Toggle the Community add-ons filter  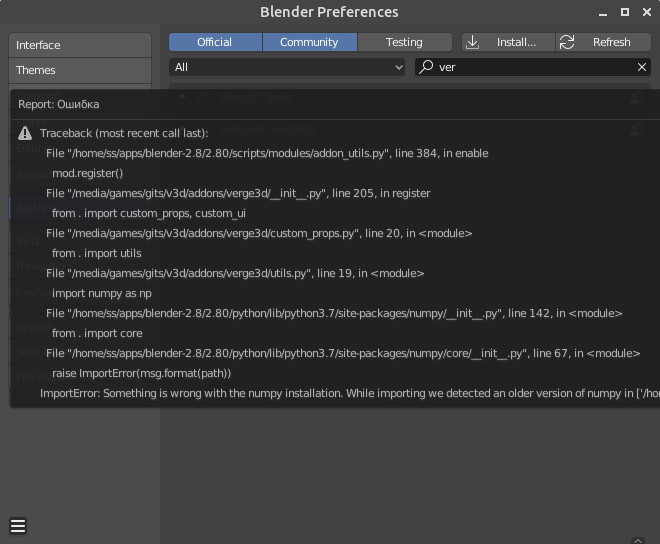[309, 42]
